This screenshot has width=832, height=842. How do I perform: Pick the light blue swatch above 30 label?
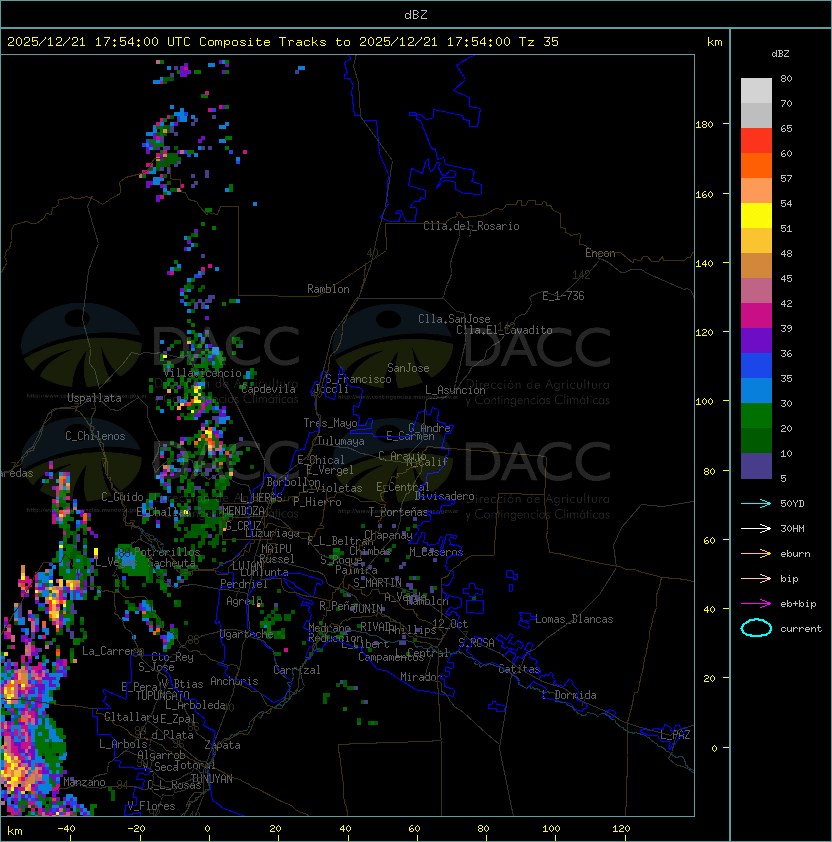click(x=756, y=390)
